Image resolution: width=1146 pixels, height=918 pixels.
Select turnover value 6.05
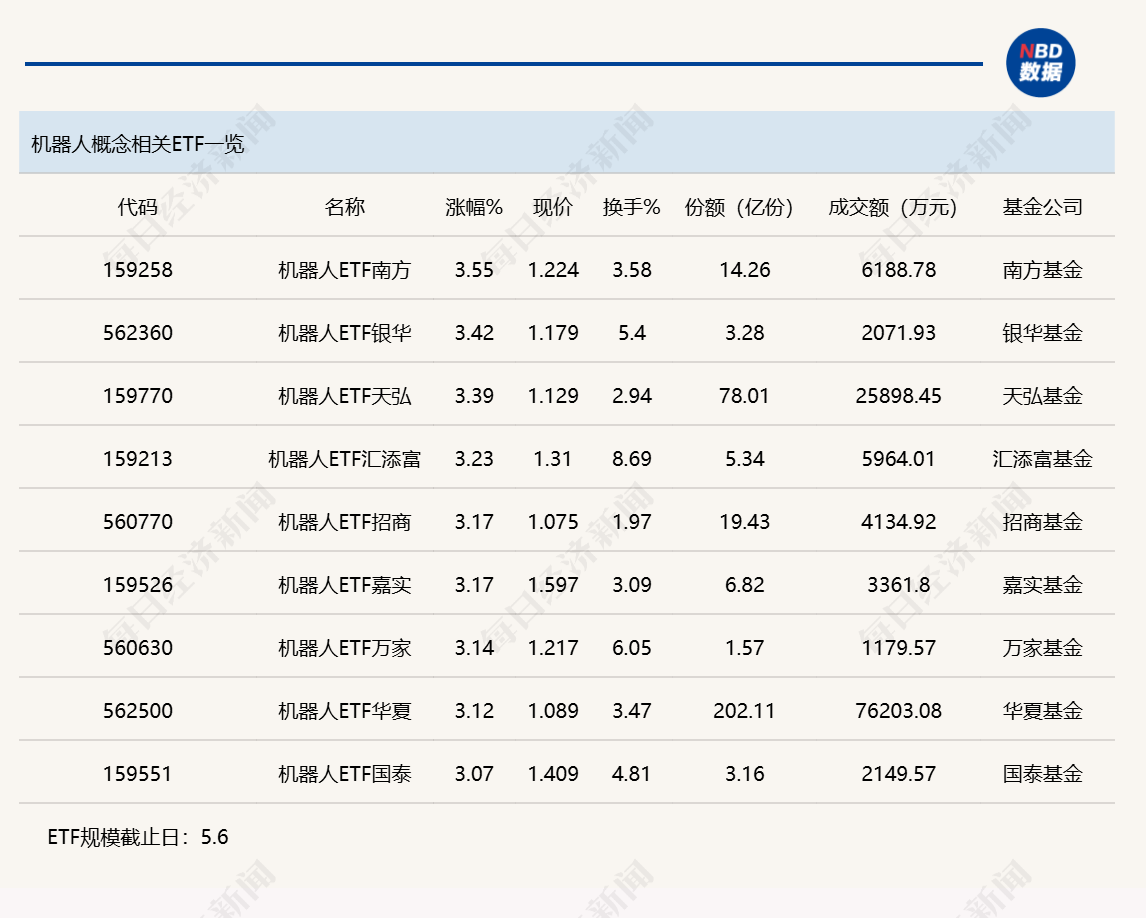(x=631, y=647)
